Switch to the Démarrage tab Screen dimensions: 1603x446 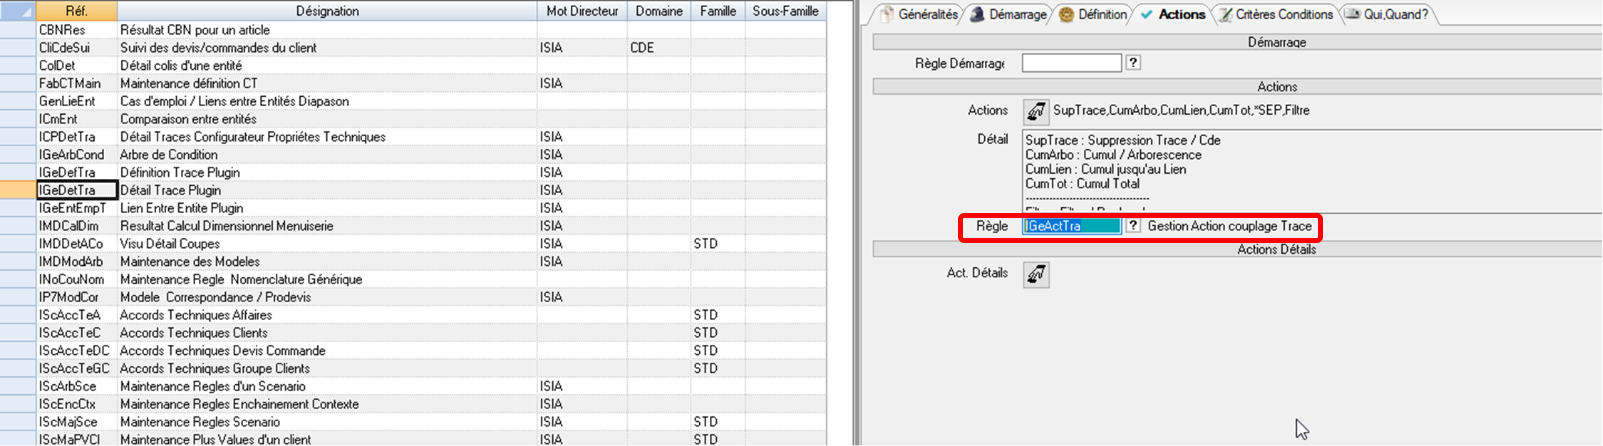pos(1010,14)
